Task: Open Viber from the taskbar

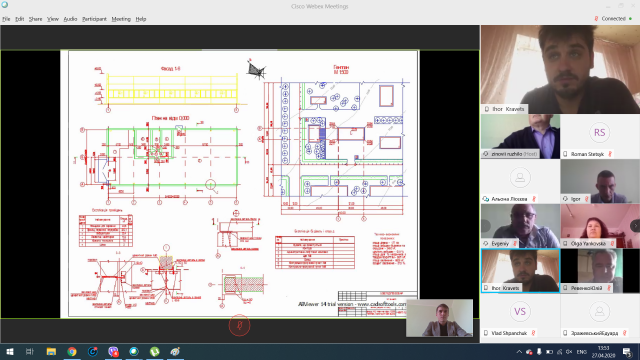Action: click(x=113, y=351)
